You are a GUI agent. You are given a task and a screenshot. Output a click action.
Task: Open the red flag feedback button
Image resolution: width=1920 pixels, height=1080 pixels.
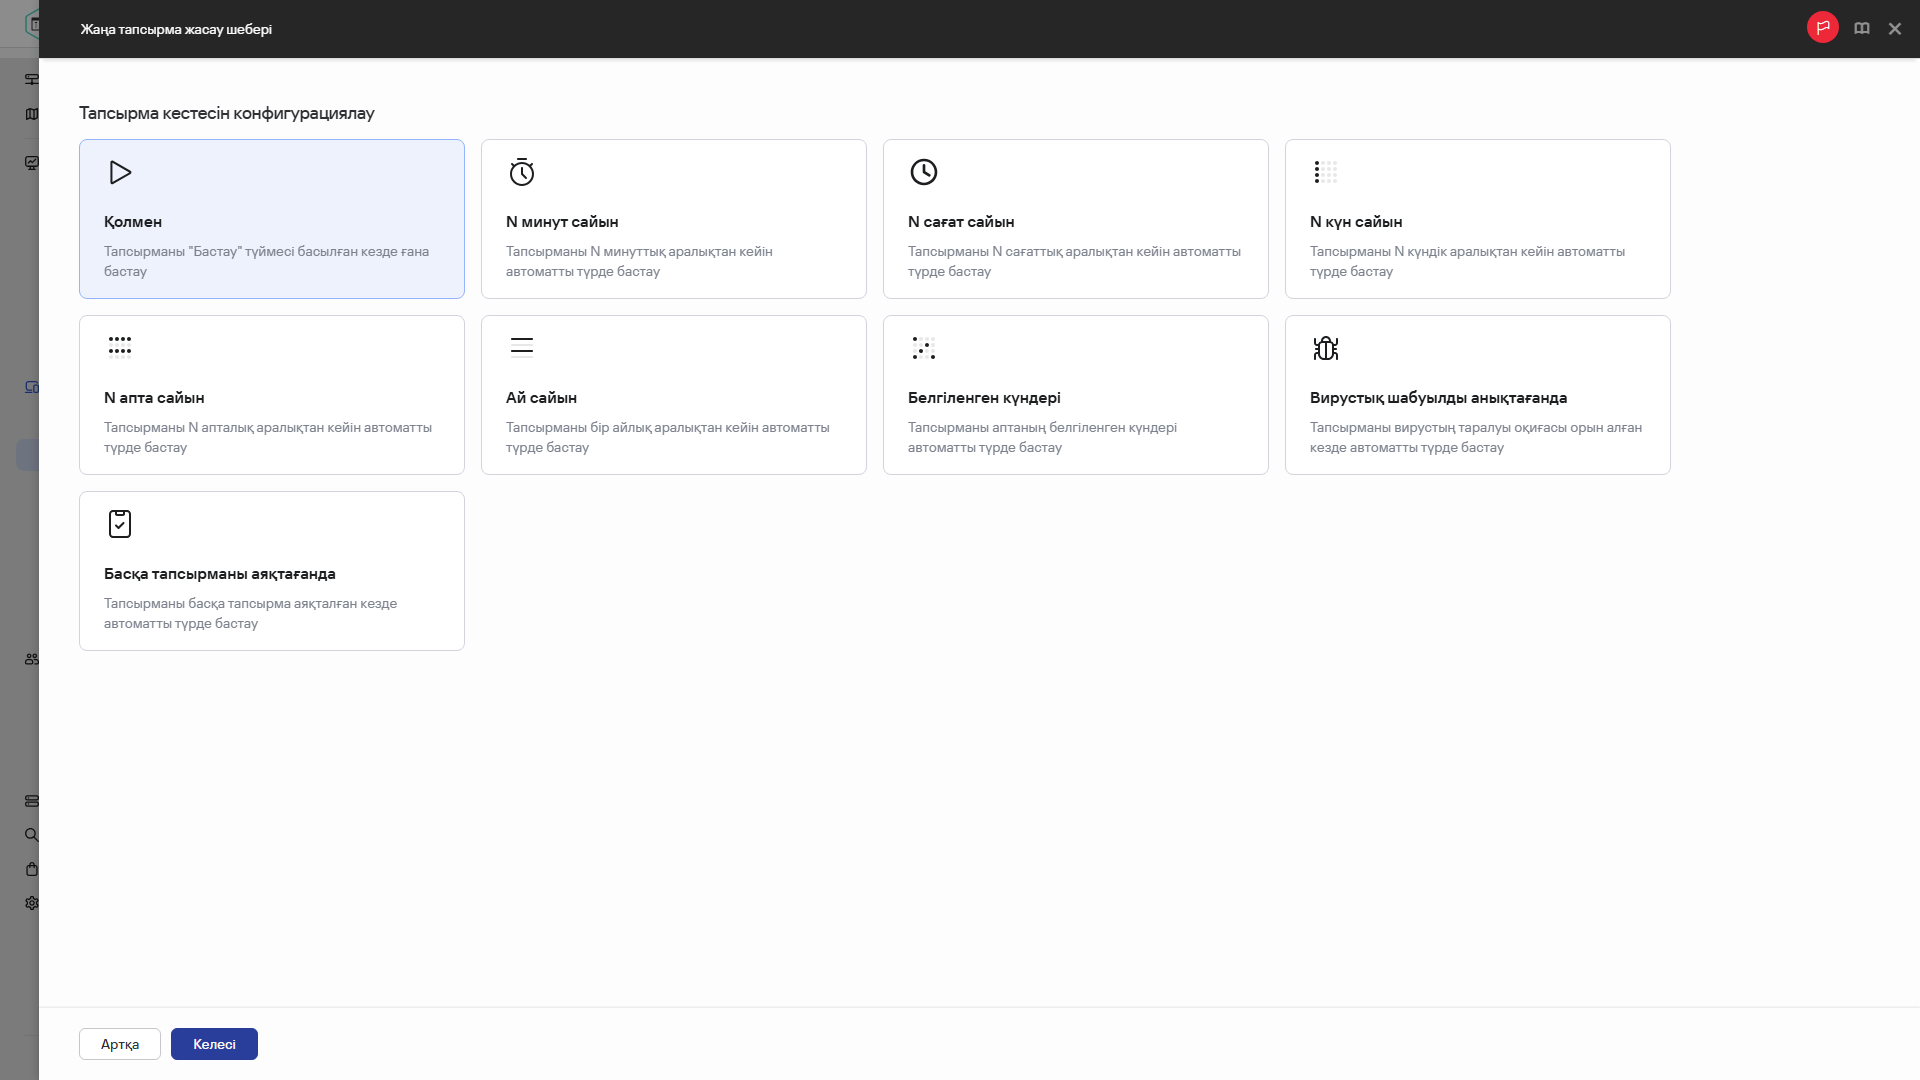[1822, 28]
